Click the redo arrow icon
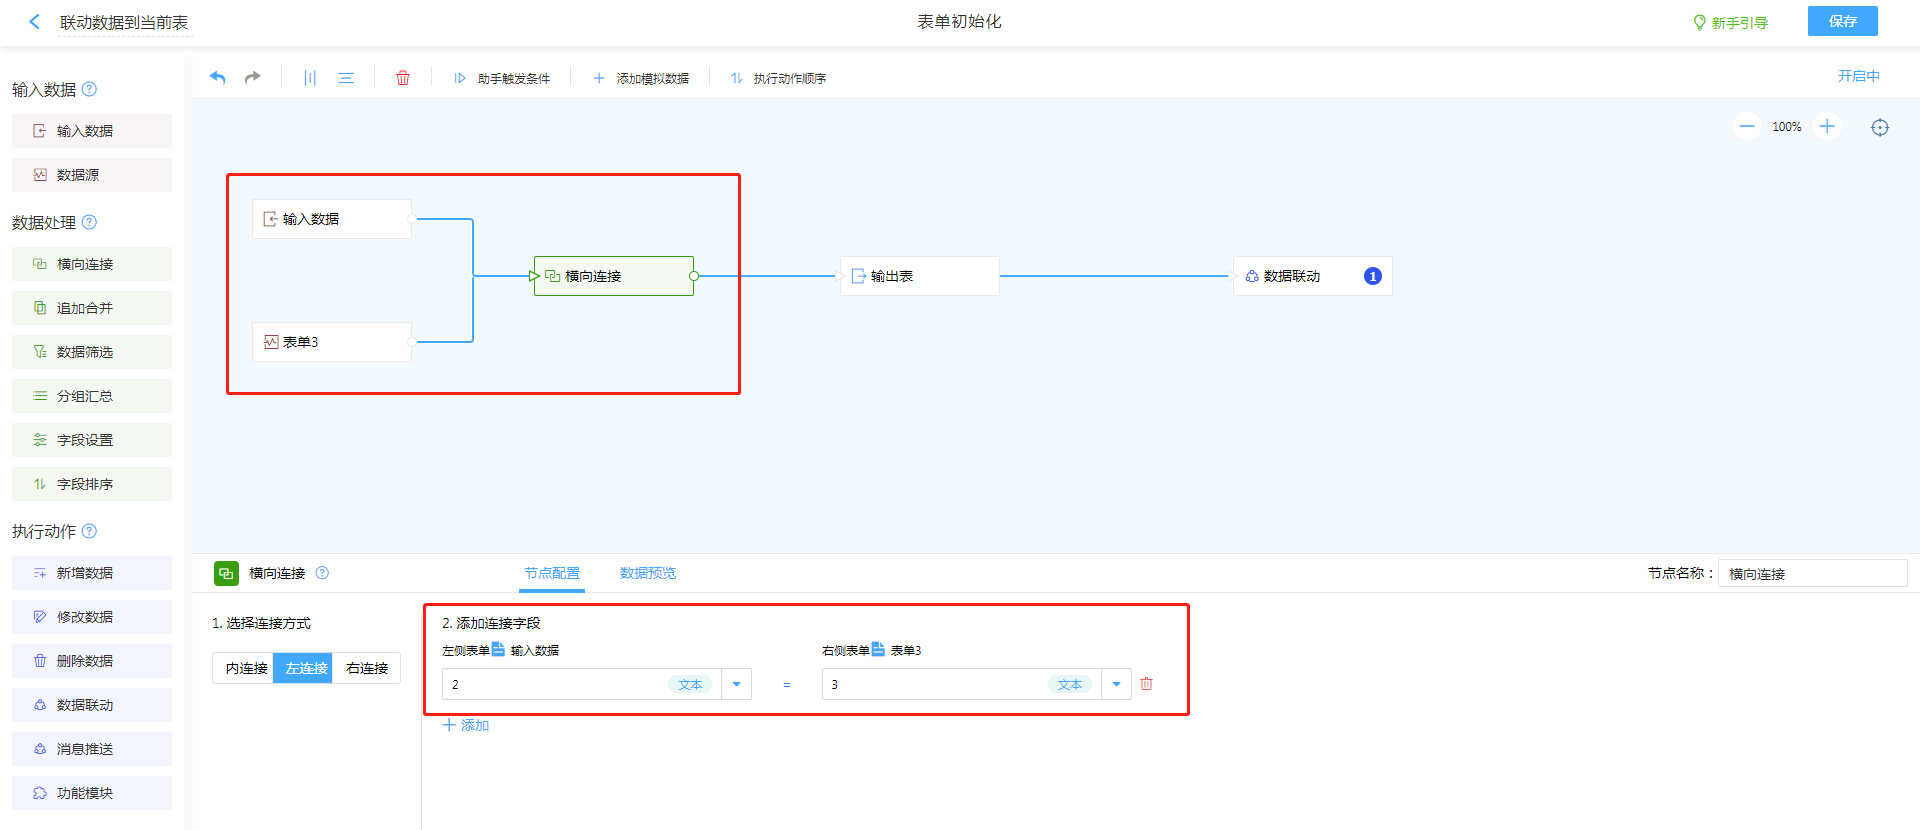 pos(253,78)
